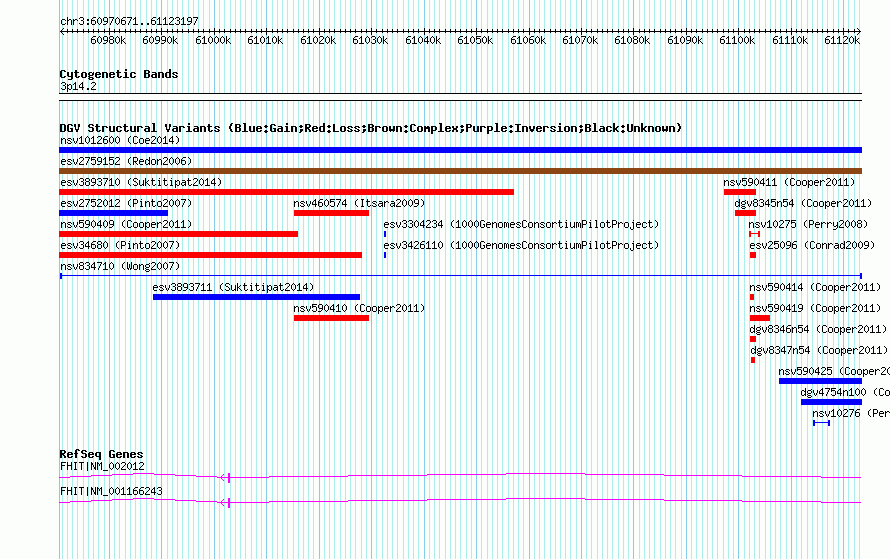
Task: Open nsv590419 (Cooper2011) variant label
Action: tap(815, 308)
